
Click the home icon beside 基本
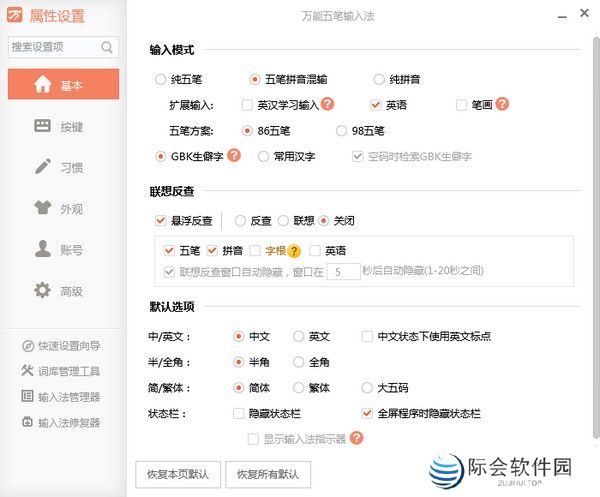(x=43, y=84)
